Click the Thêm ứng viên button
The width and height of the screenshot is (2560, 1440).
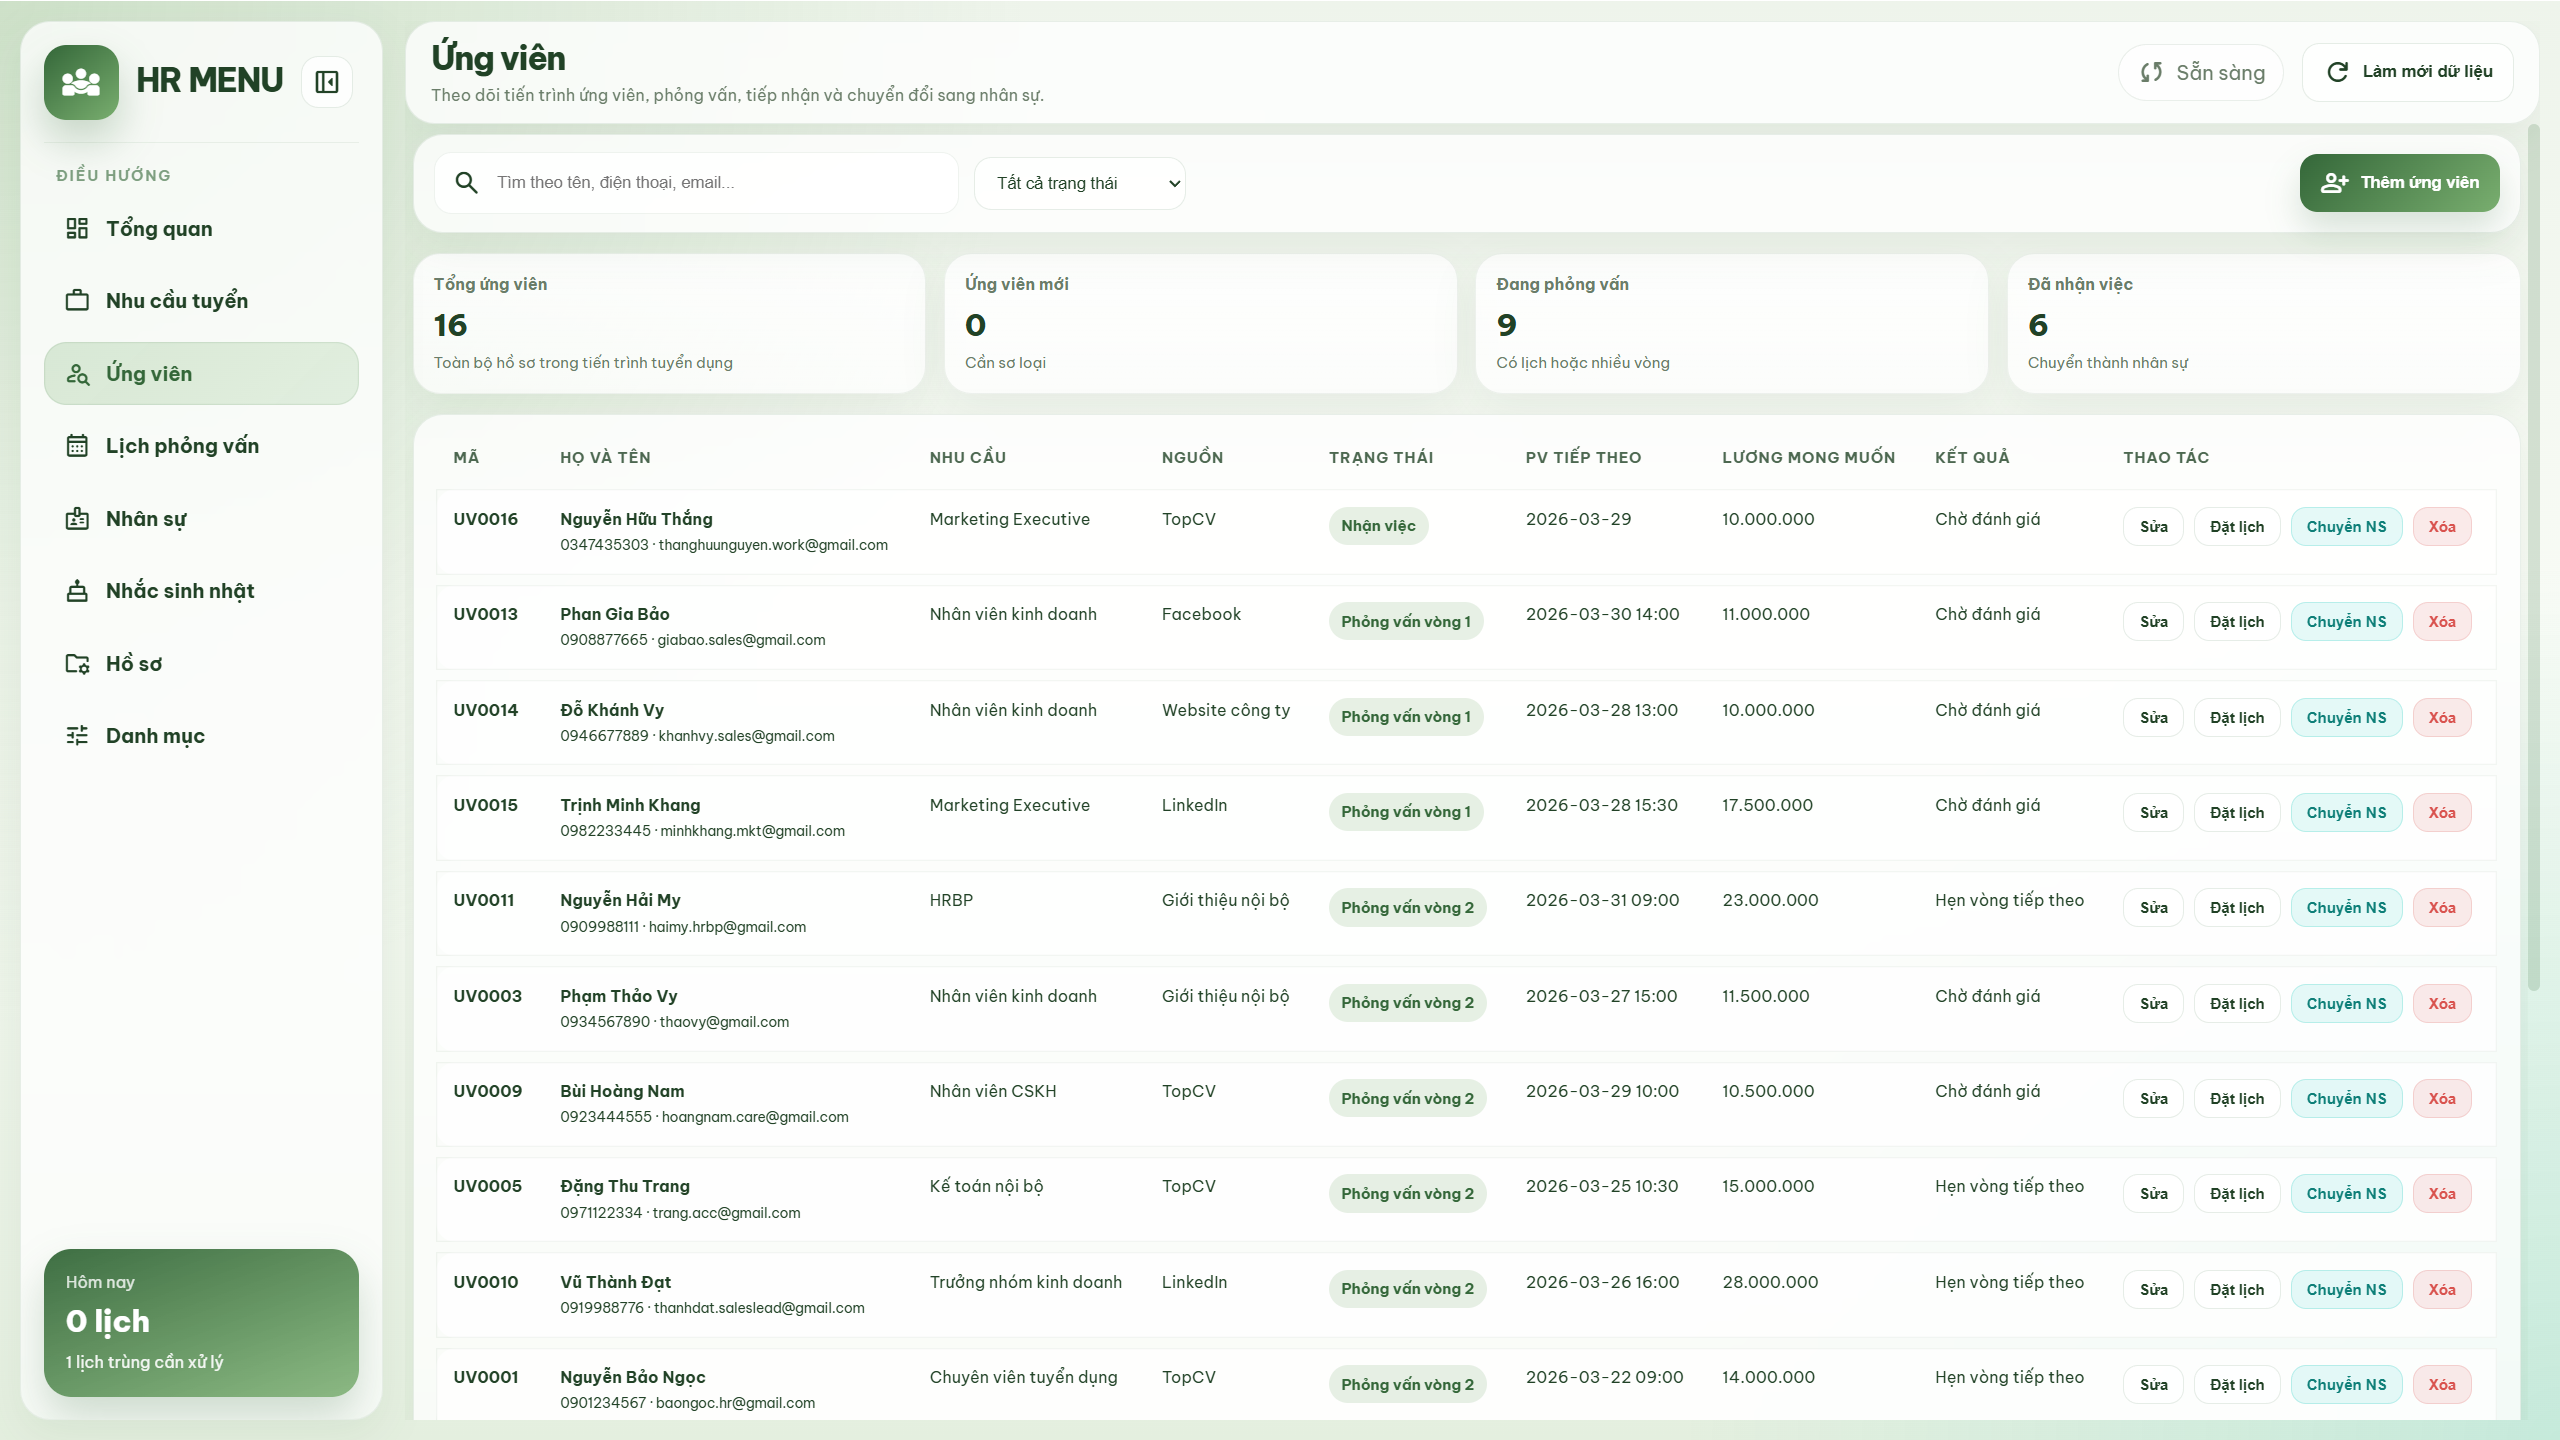(2399, 182)
